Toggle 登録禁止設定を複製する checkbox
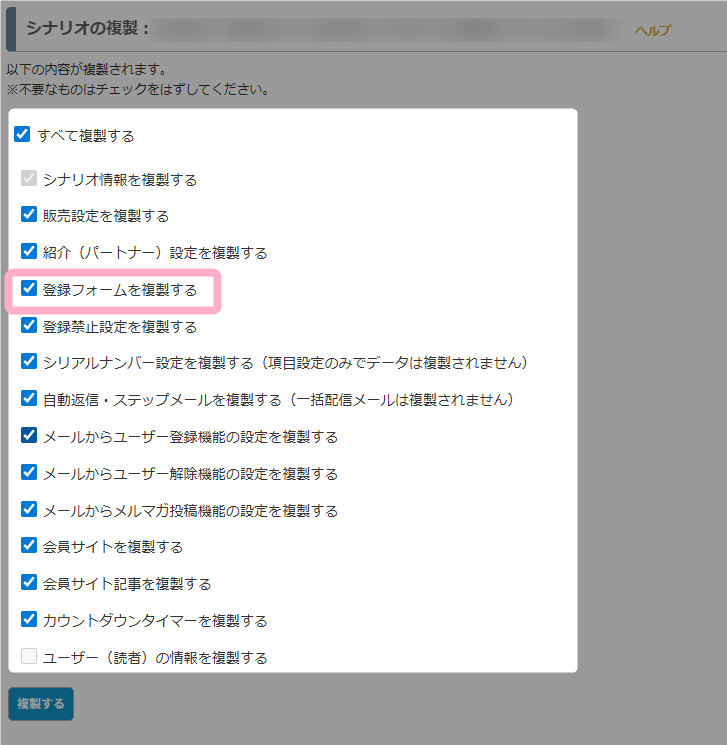Viewport: 727px width, 745px height. tap(29, 326)
